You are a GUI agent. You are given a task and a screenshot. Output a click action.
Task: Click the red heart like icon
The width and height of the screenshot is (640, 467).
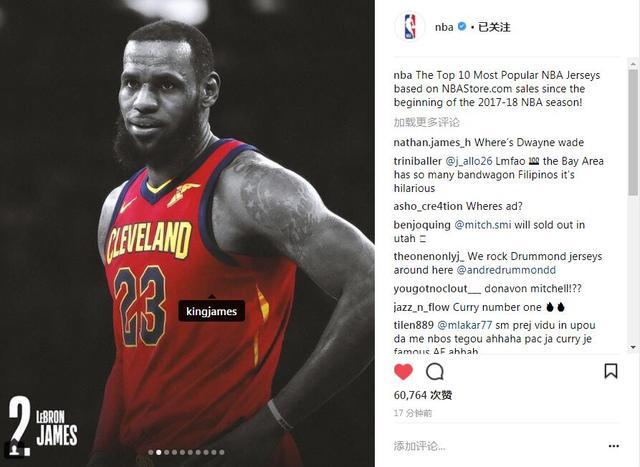tap(403, 371)
